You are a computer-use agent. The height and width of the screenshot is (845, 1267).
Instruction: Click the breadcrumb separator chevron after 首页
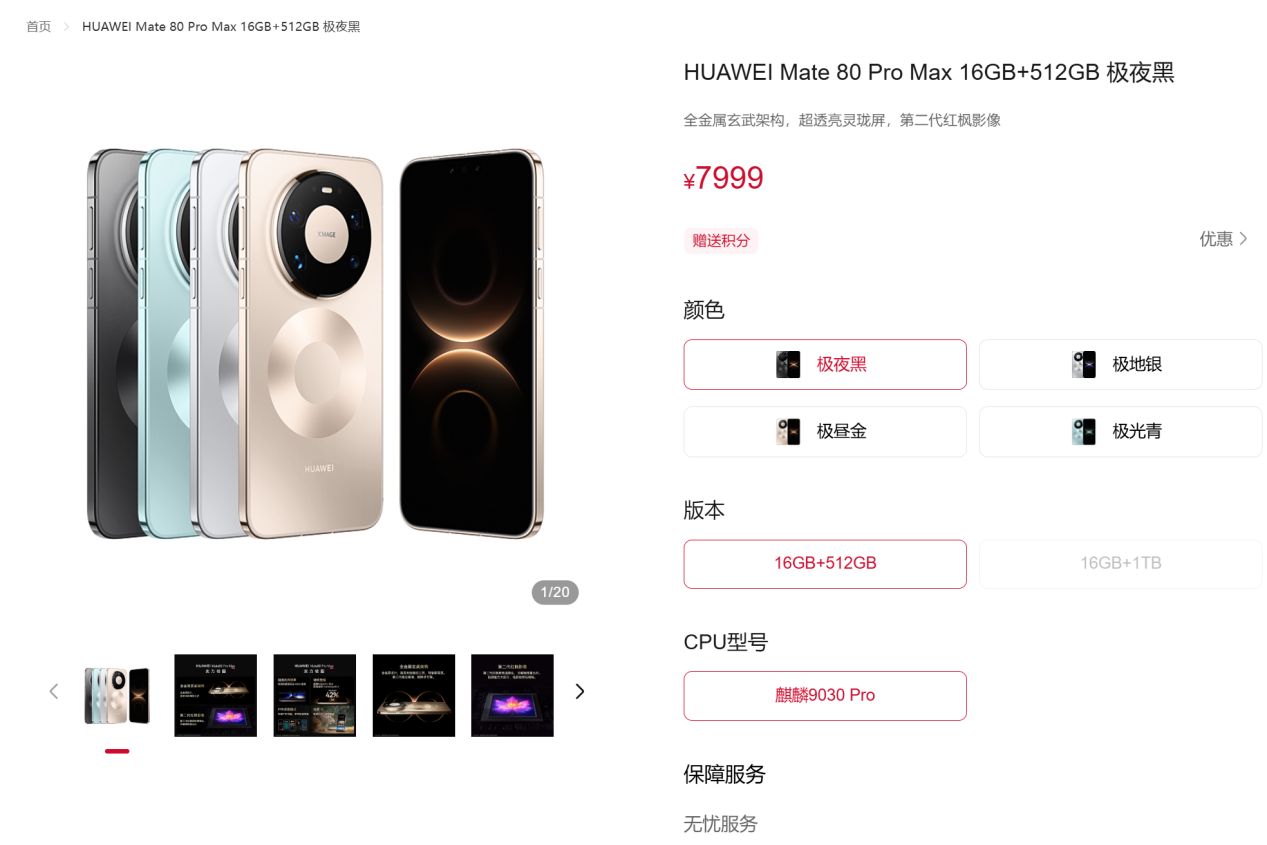pyautogui.click(x=67, y=27)
